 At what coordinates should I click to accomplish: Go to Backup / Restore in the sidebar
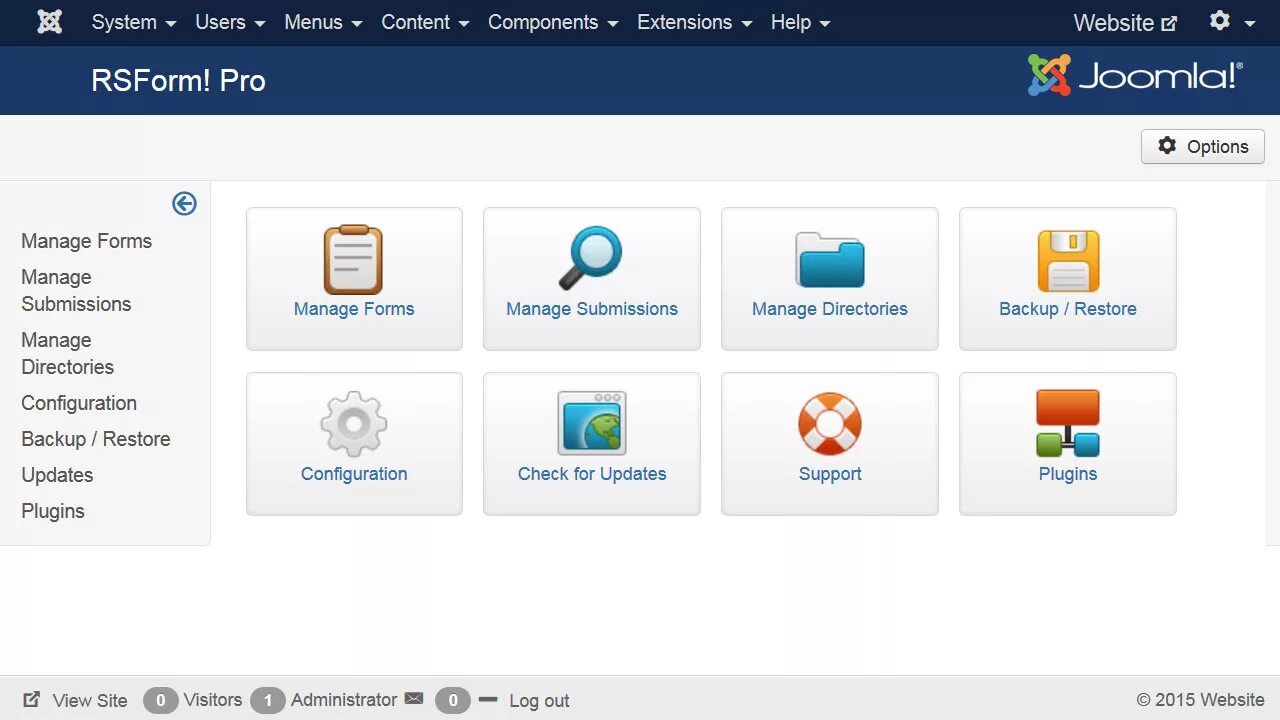click(96, 439)
